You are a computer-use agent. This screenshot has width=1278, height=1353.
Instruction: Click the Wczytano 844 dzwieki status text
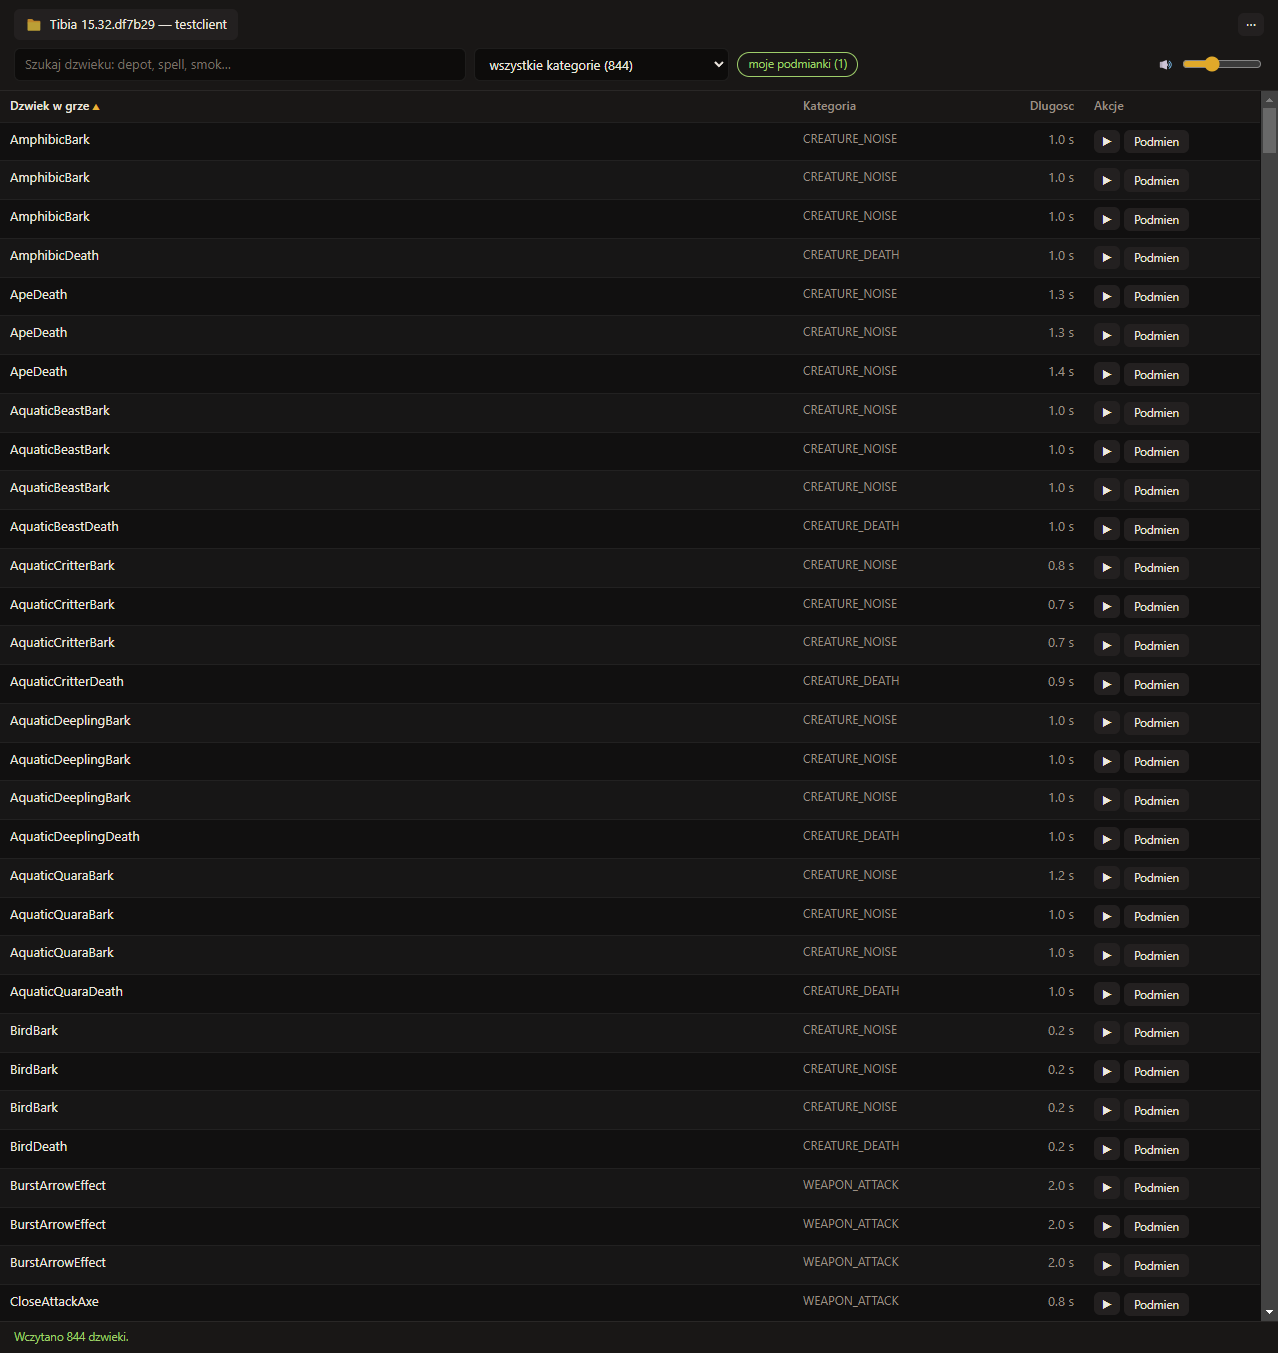tap(71, 1337)
